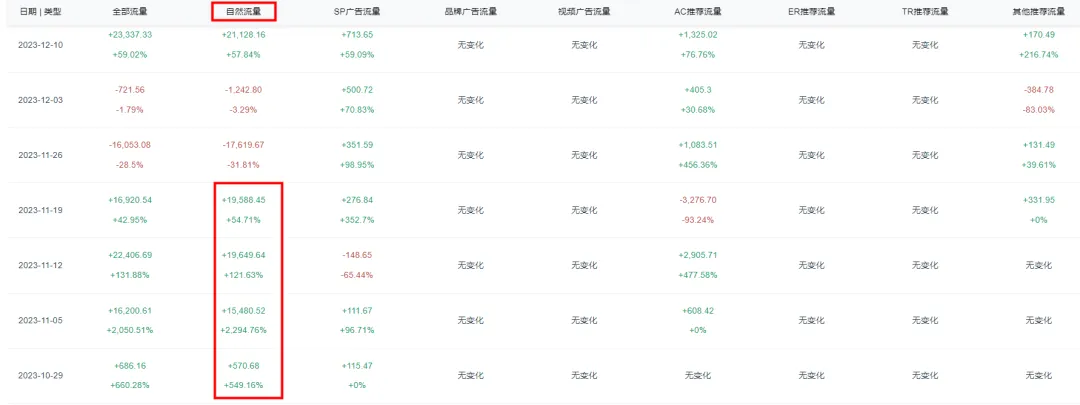Viewport: 1080px width, 405px height.
Task: Click the +121.63% natural traffic percentage
Action: (244, 275)
